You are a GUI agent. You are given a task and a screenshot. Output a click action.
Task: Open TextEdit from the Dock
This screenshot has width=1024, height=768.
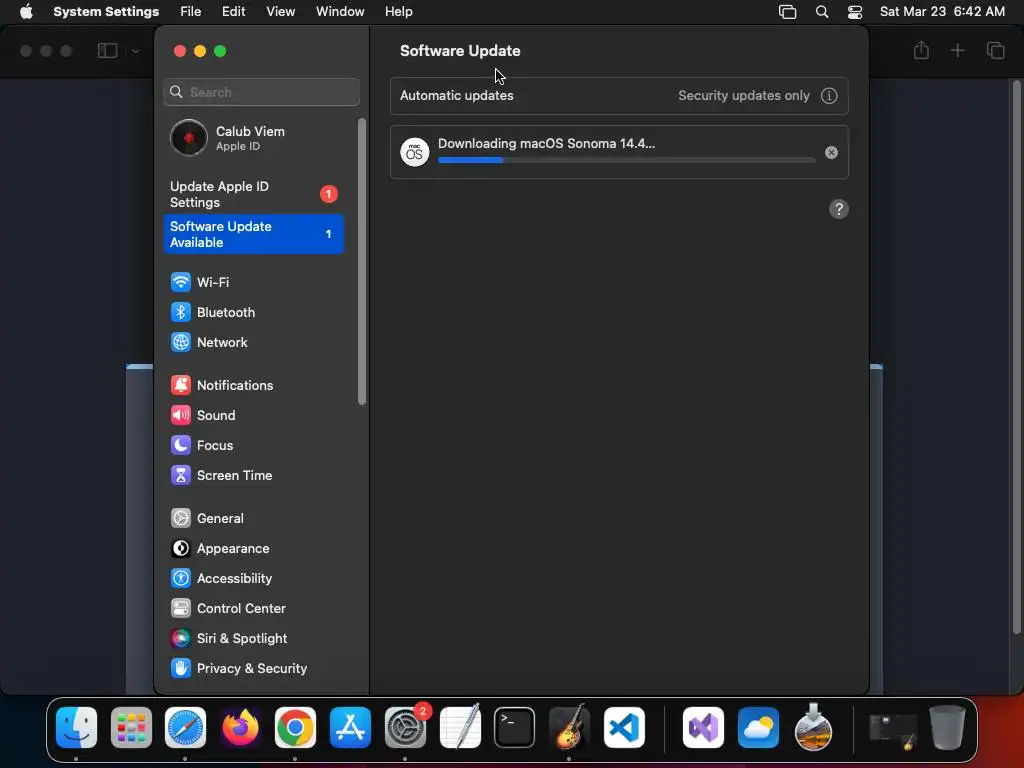coord(460,728)
